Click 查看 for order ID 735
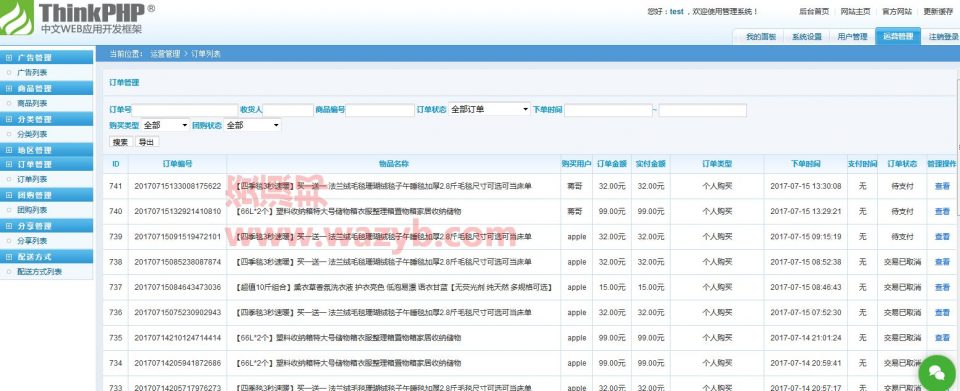Viewport: 960px width, 391px height. [x=942, y=338]
